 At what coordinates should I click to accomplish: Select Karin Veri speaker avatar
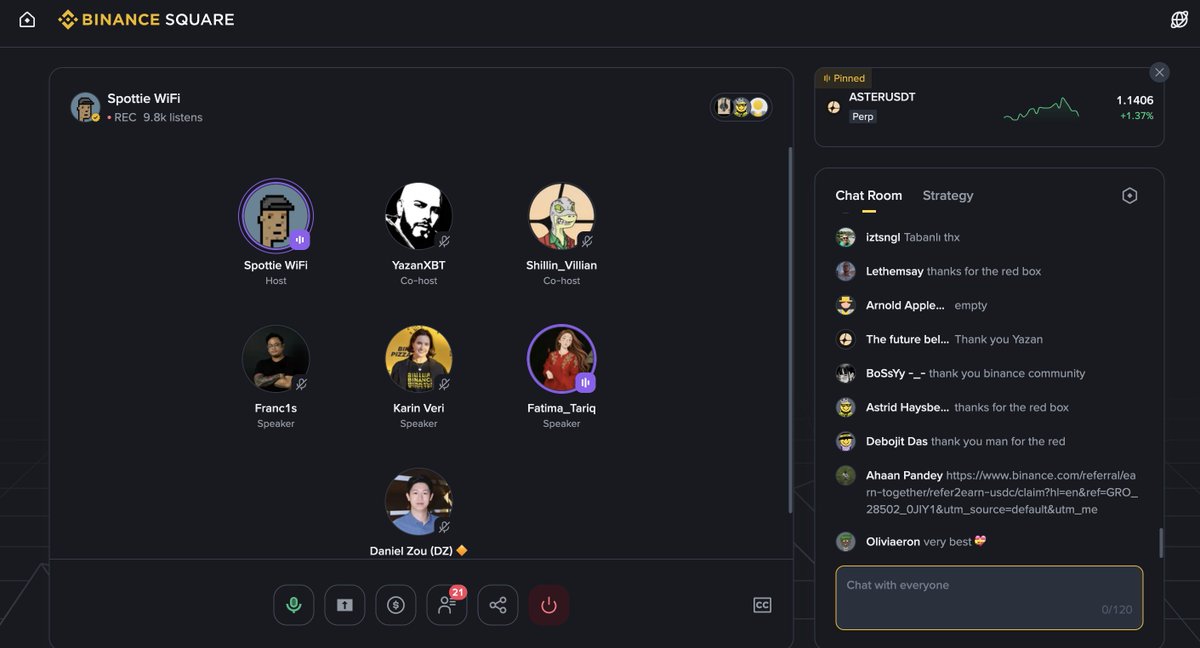coord(419,359)
